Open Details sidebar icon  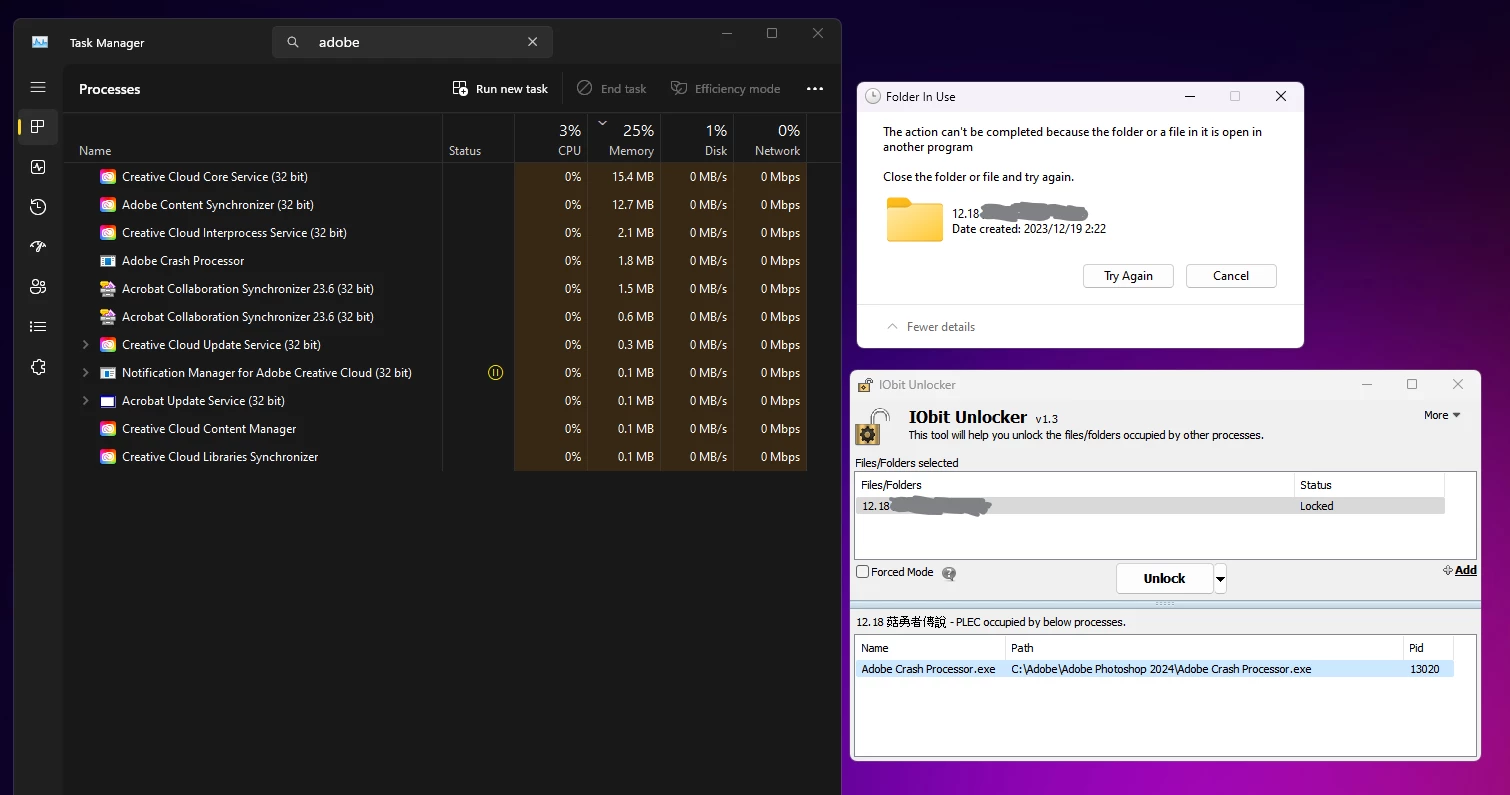pos(38,327)
